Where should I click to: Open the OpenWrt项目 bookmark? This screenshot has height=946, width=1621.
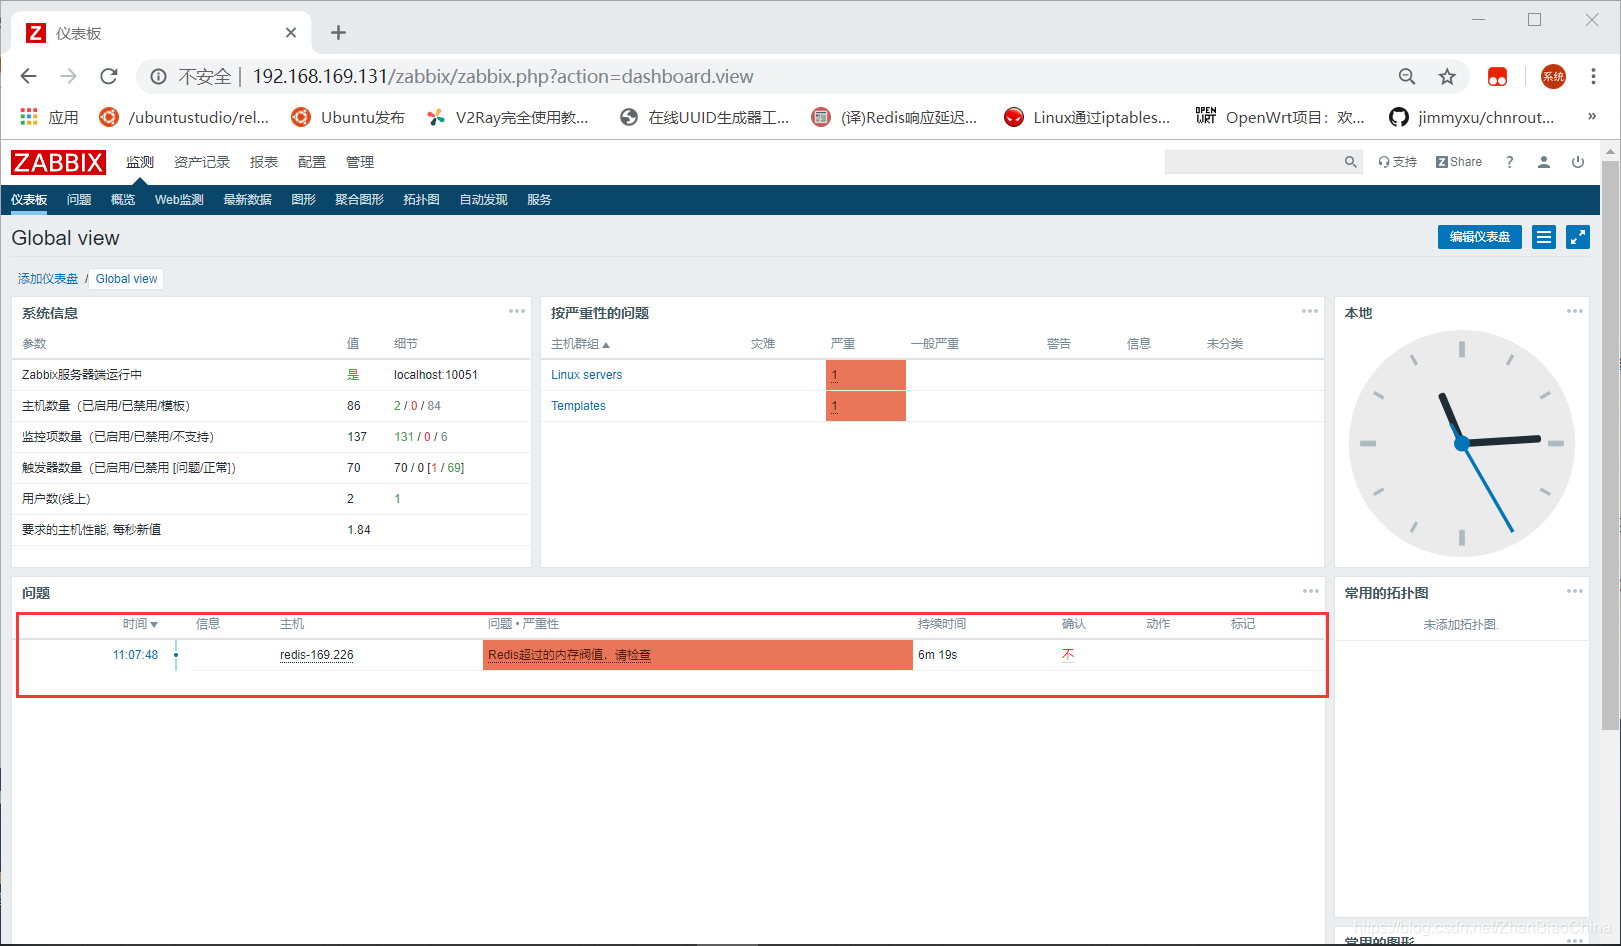point(1280,117)
